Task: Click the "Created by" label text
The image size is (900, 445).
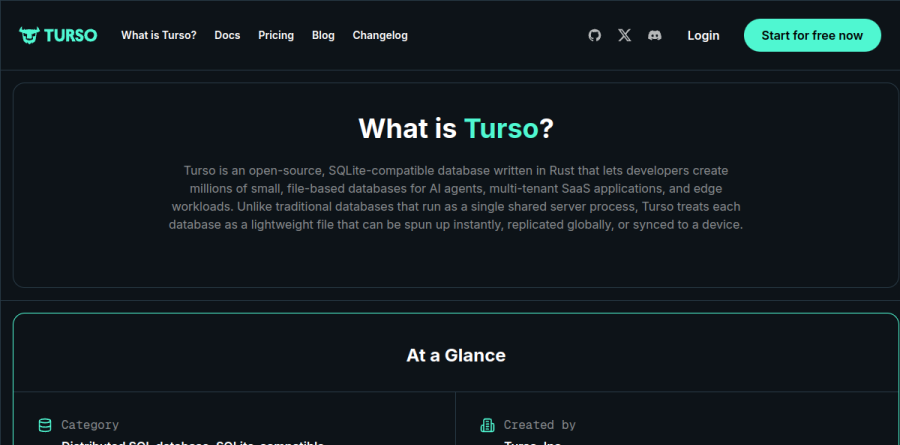Action: (x=540, y=425)
